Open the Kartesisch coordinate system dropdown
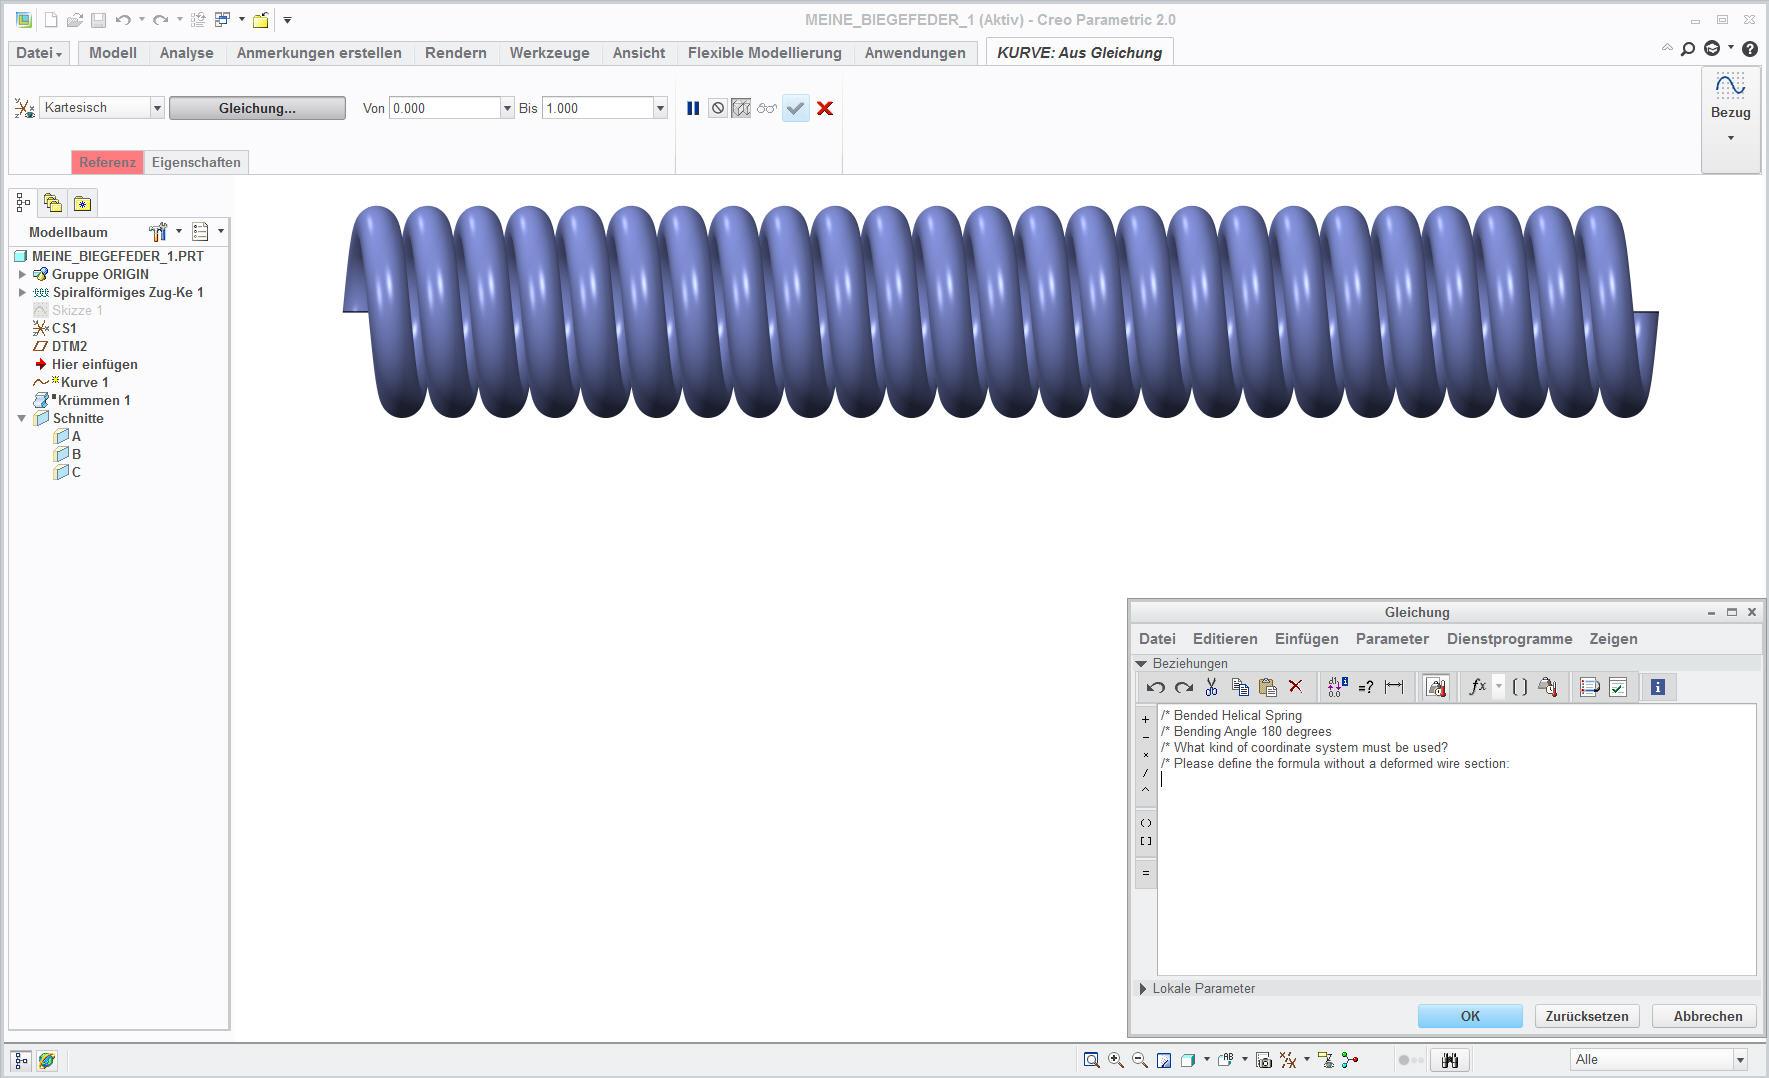Image resolution: width=1769 pixels, height=1078 pixels. point(157,107)
